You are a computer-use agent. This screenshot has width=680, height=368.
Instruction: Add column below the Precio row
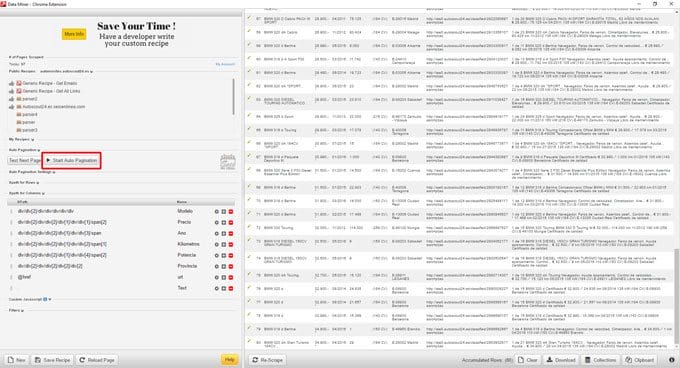224,222
